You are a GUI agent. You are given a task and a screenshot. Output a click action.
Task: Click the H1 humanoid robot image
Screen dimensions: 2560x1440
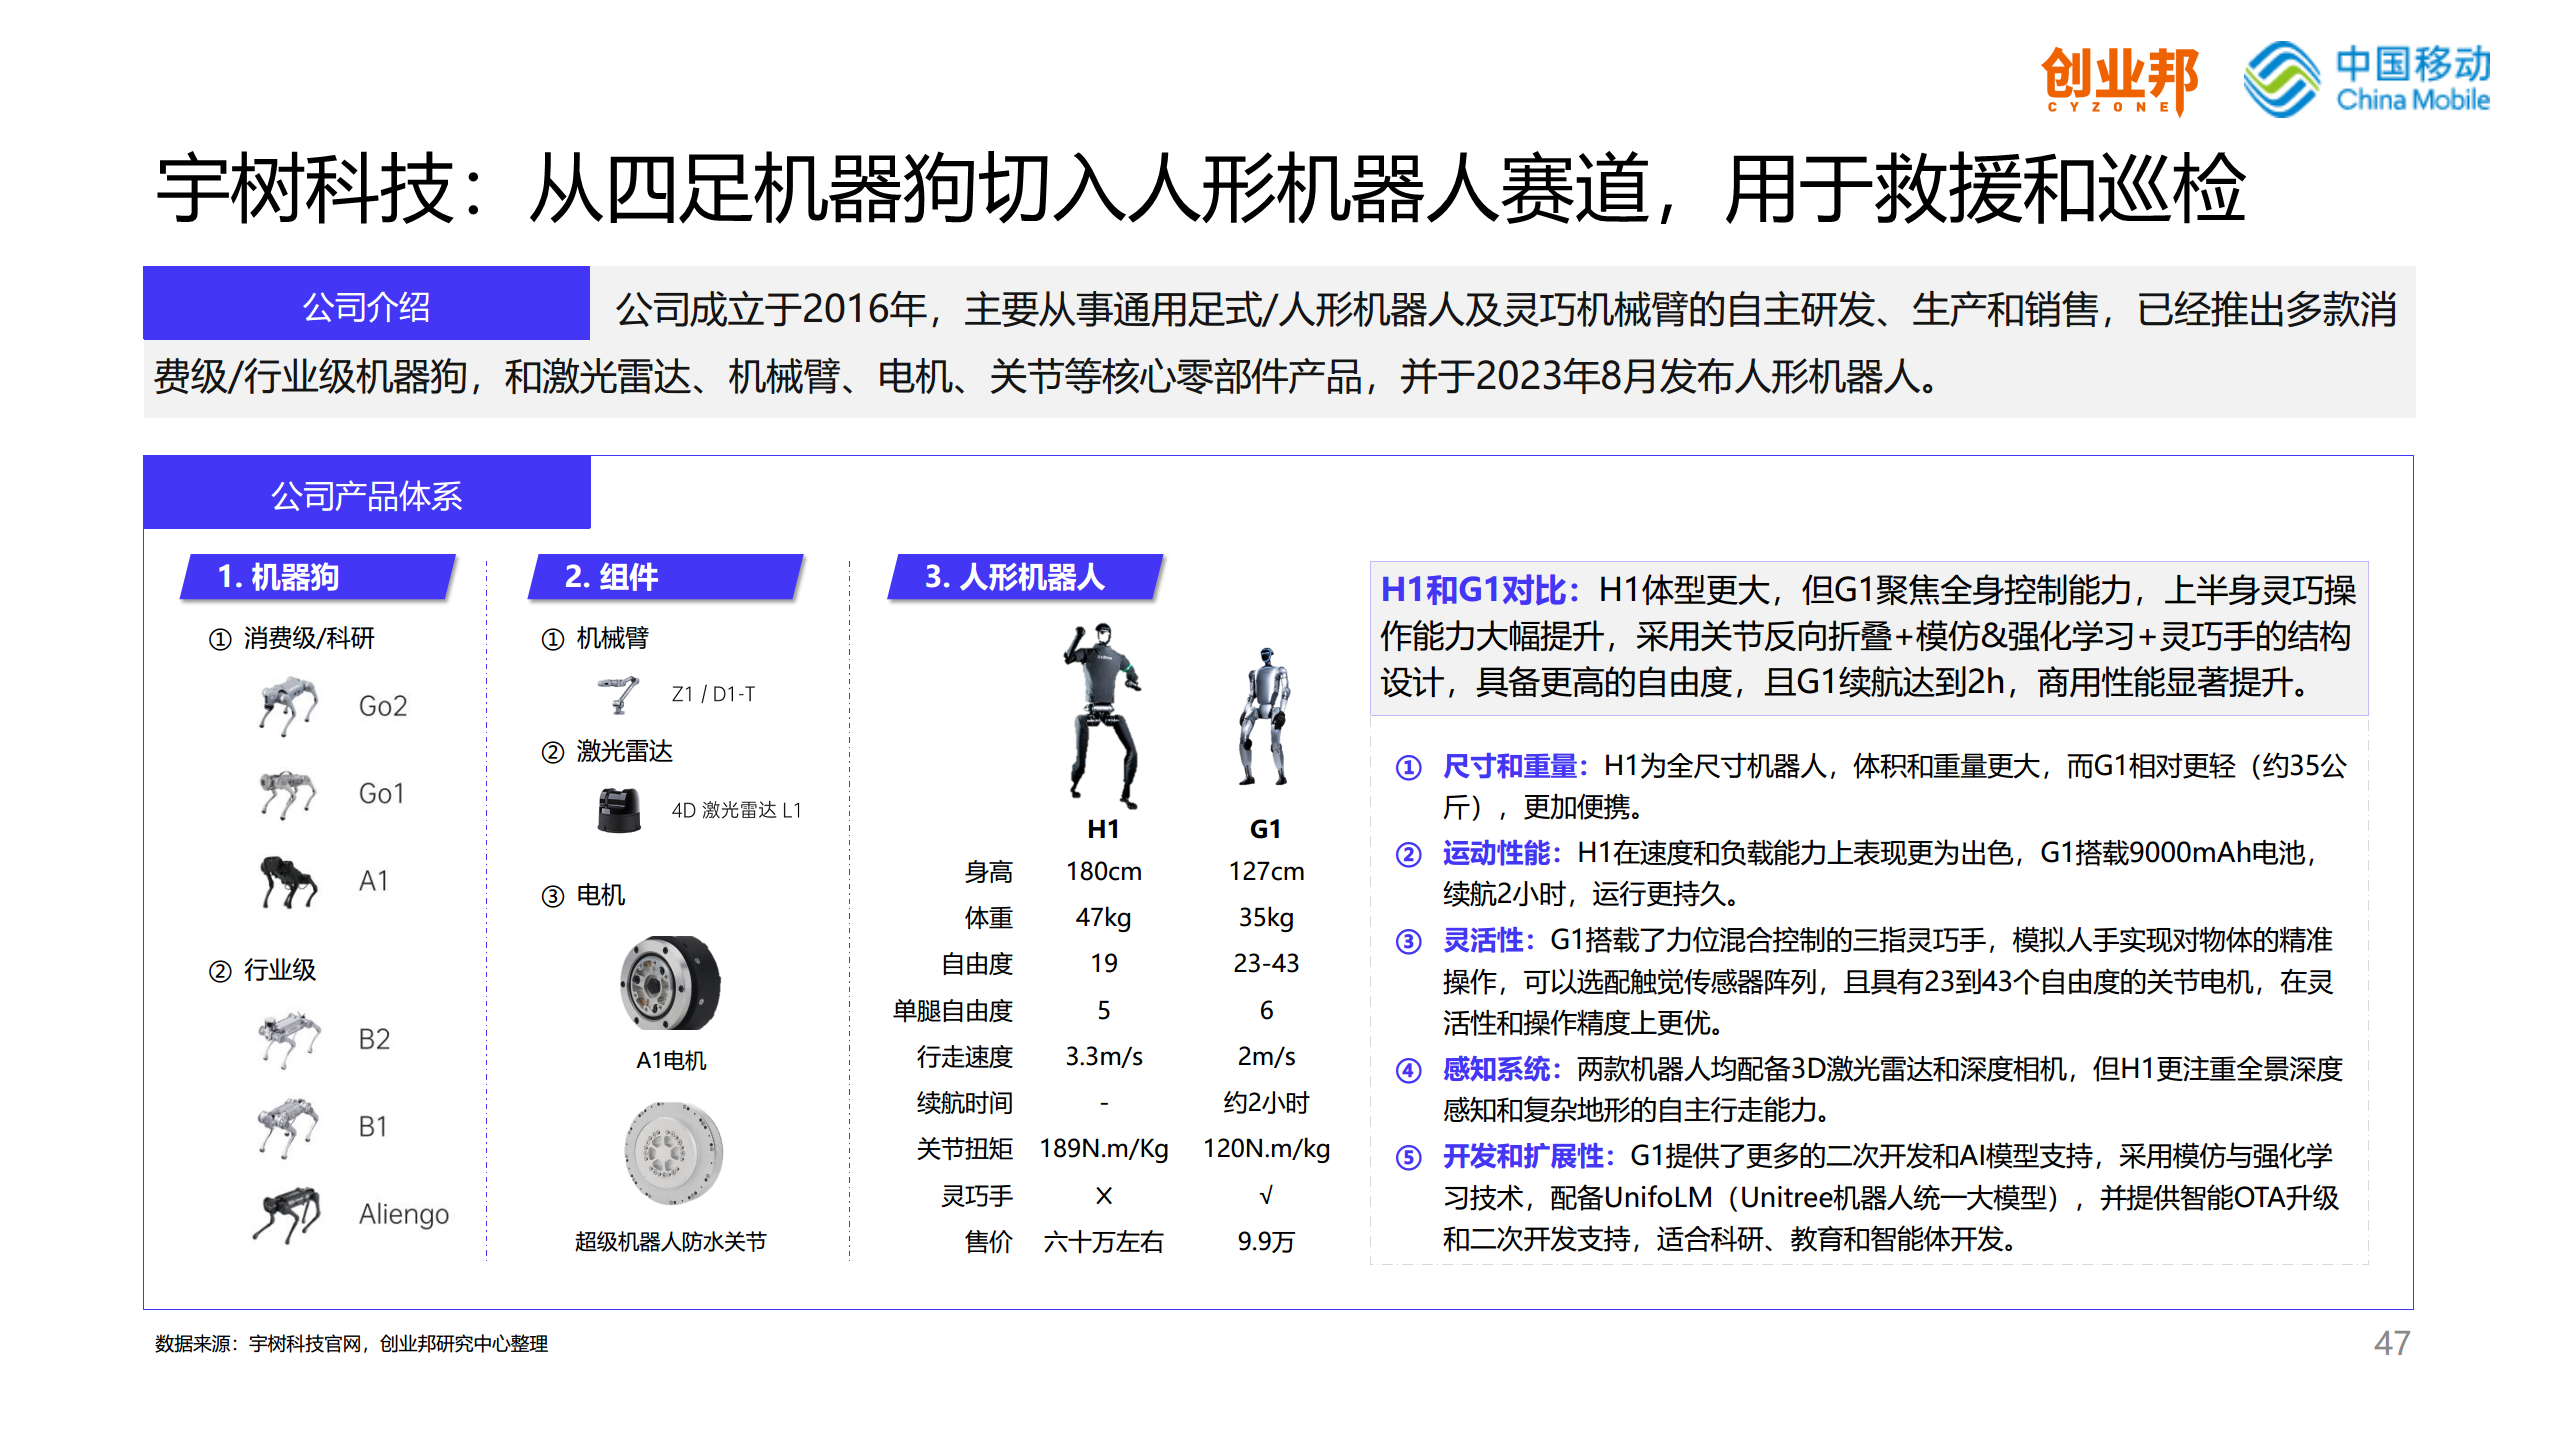coord(1102,715)
